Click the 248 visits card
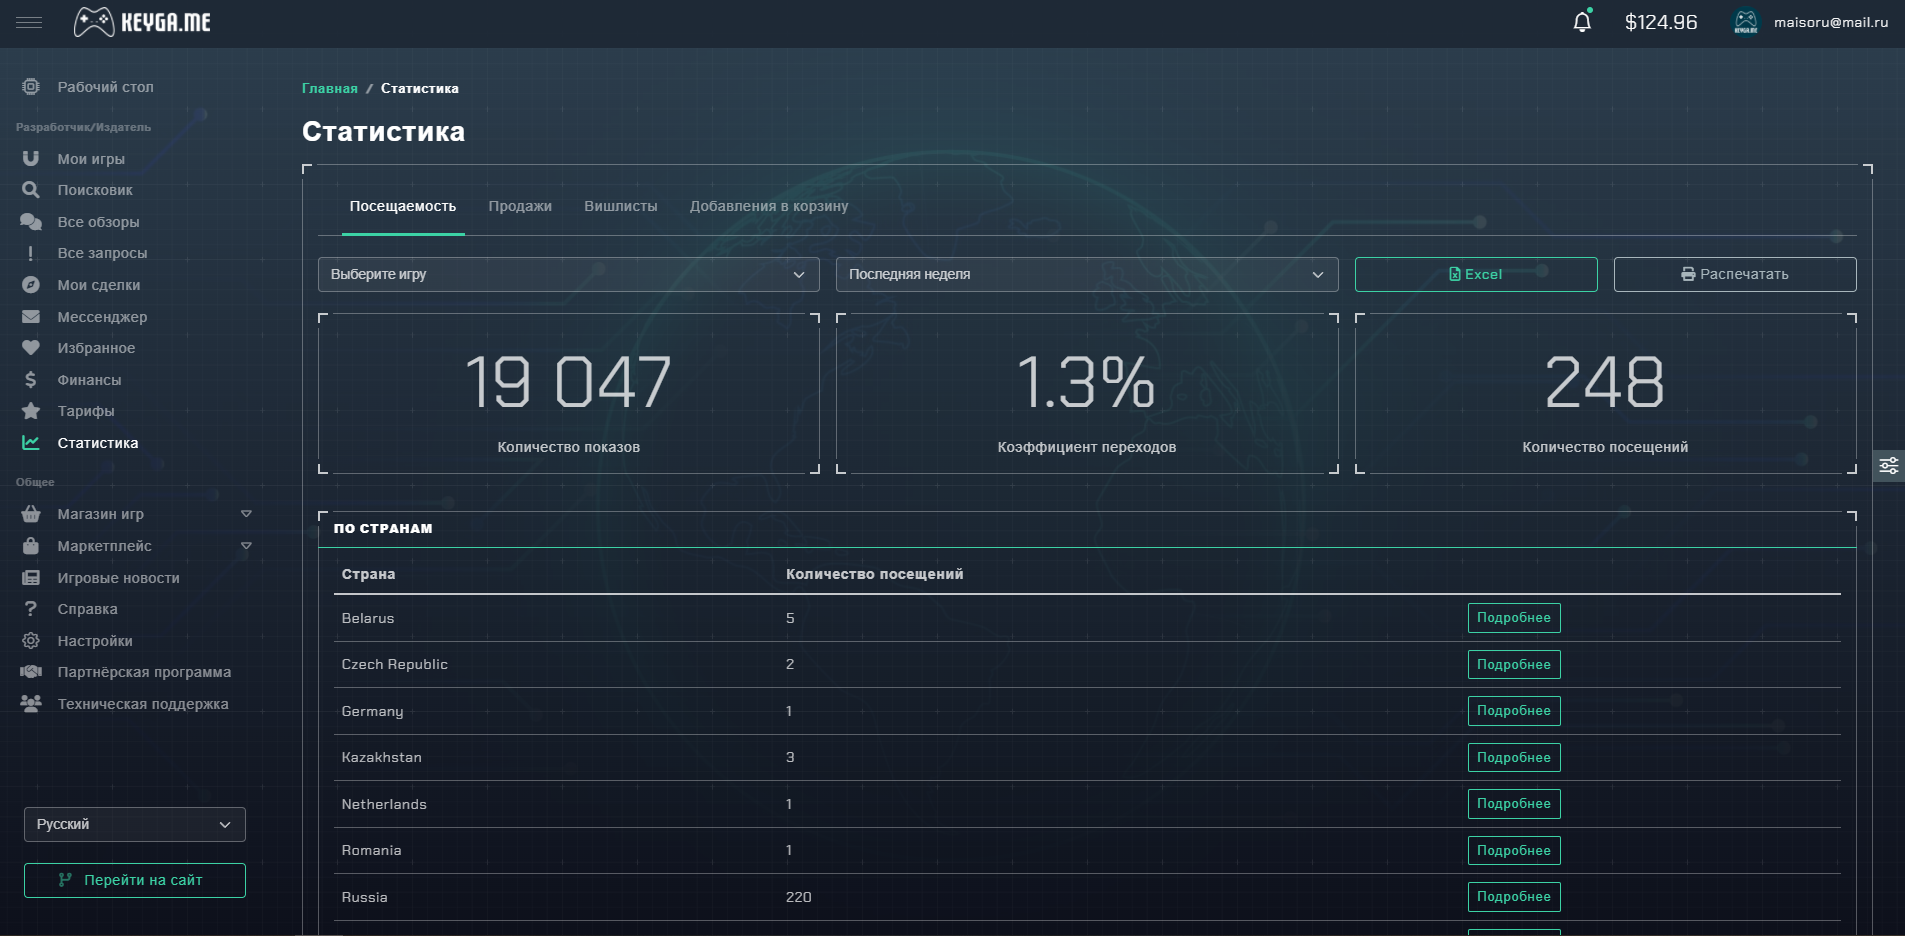The height and width of the screenshot is (936, 1905). [x=1605, y=393]
